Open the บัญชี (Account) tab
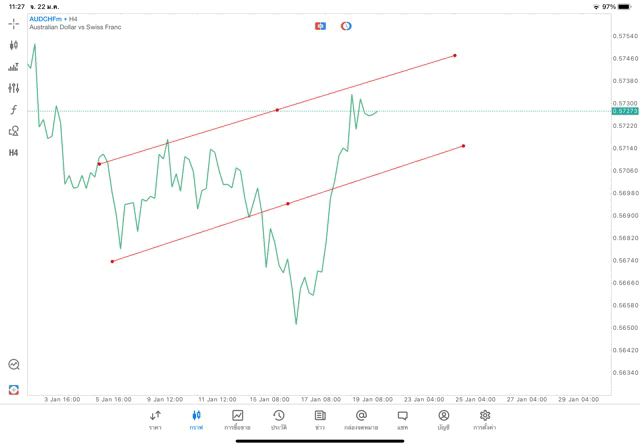The height and width of the screenshot is (447, 640). tap(443, 420)
